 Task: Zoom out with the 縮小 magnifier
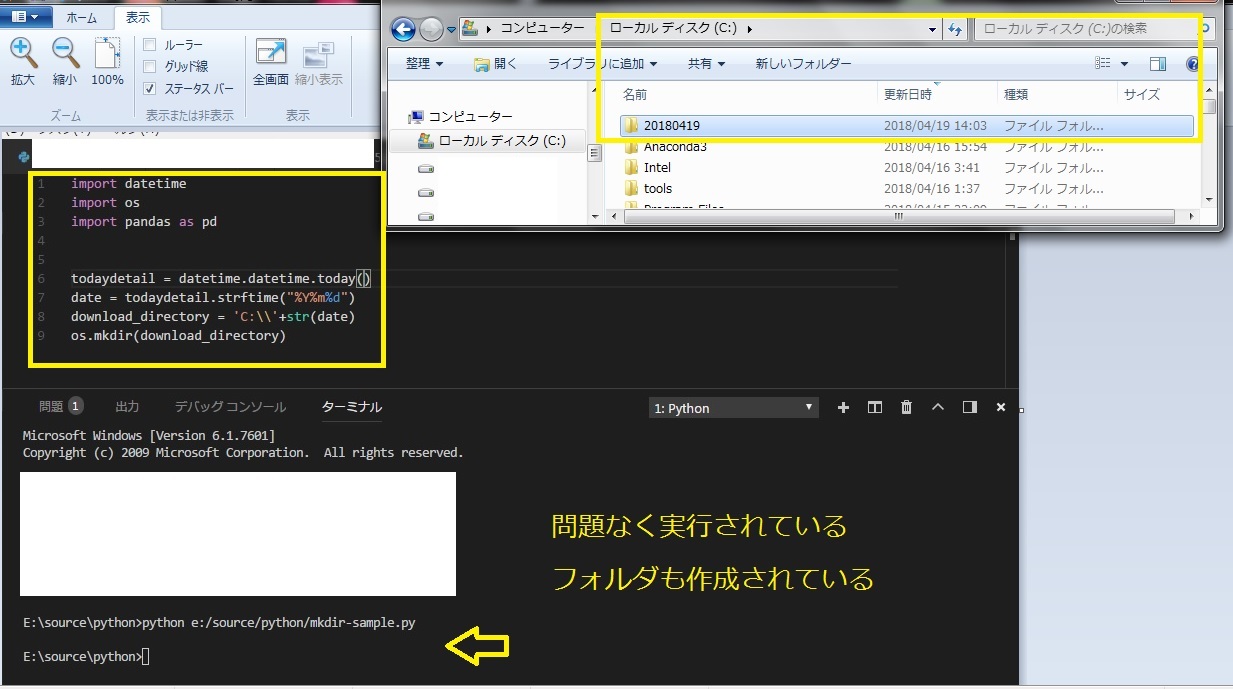65,62
